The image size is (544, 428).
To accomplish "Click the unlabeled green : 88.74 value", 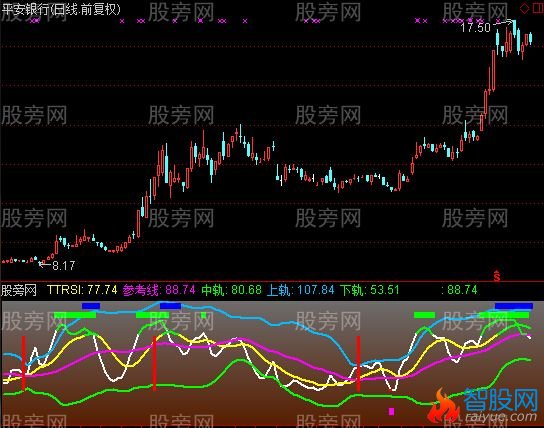I will tap(459, 290).
